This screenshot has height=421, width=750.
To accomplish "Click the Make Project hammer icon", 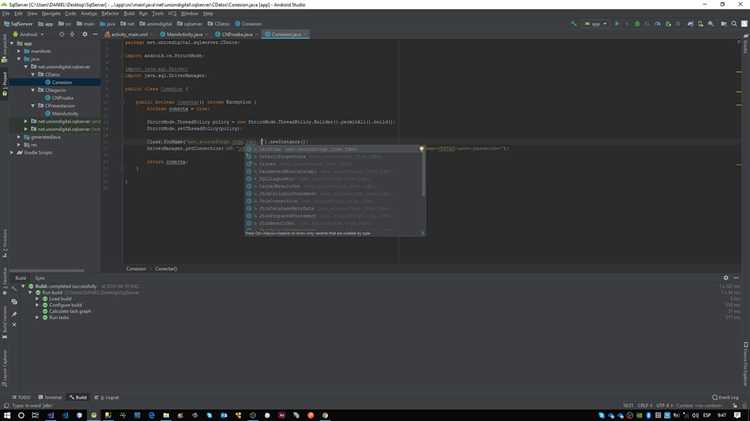I will coord(572,23).
